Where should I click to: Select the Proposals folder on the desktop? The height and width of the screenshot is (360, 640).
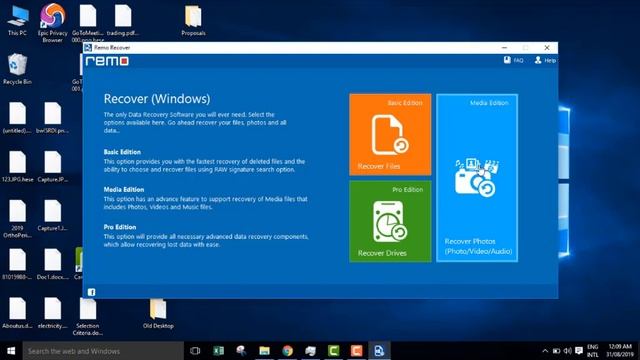tap(193, 20)
